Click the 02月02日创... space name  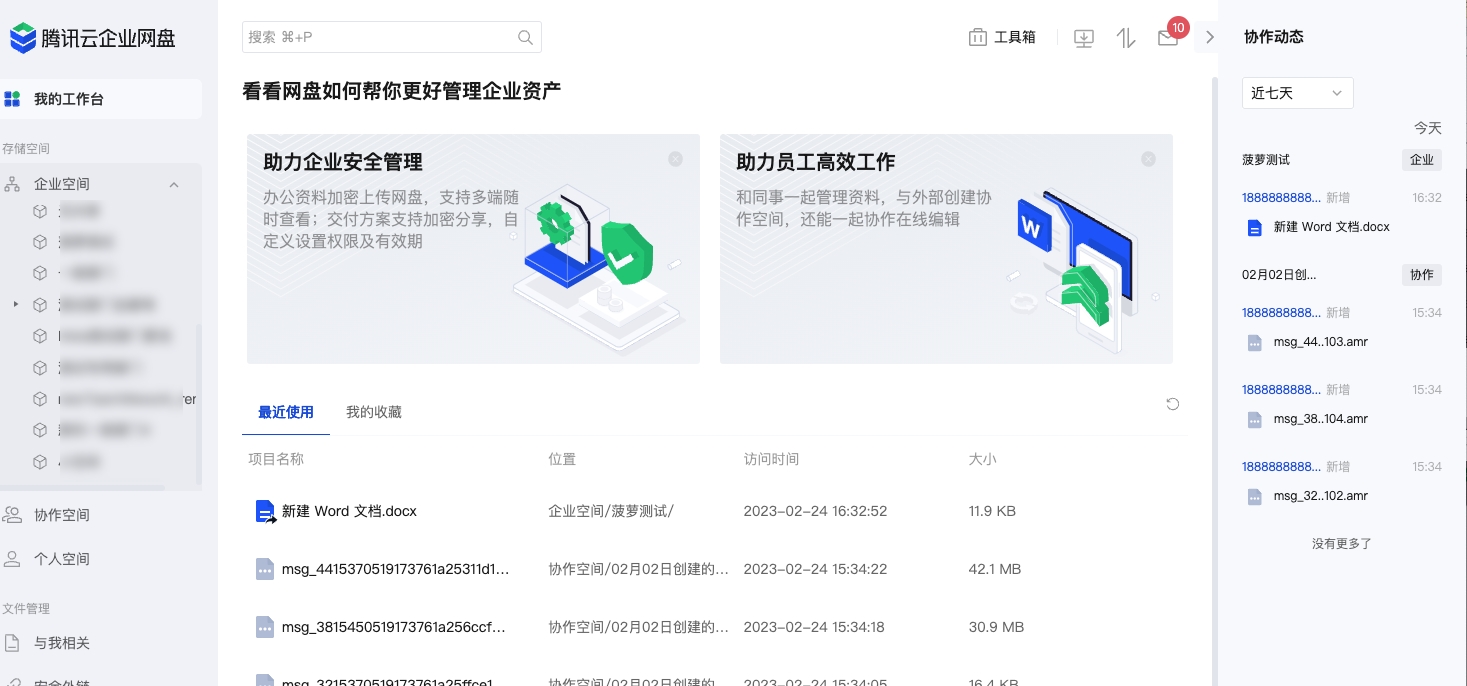click(1279, 275)
